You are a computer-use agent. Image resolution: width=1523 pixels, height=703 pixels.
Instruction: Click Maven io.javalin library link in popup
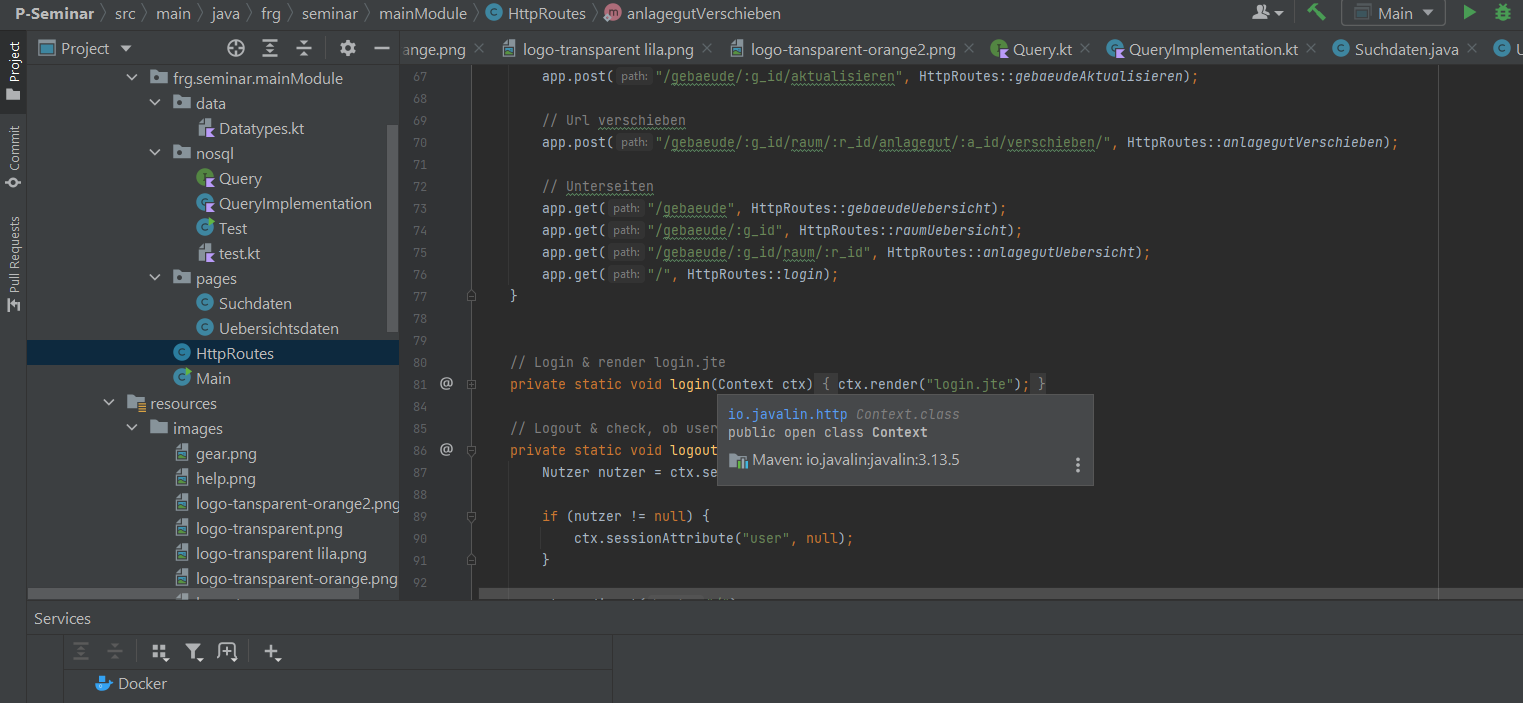[855, 460]
